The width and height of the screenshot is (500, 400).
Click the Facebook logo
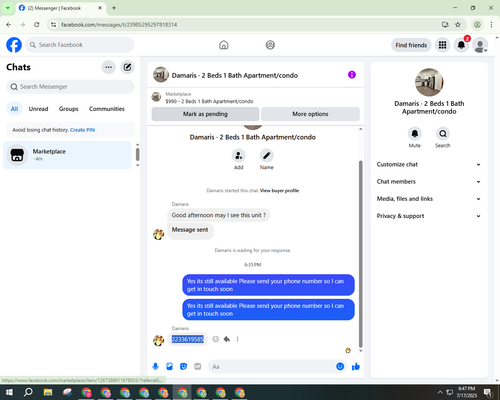click(14, 45)
